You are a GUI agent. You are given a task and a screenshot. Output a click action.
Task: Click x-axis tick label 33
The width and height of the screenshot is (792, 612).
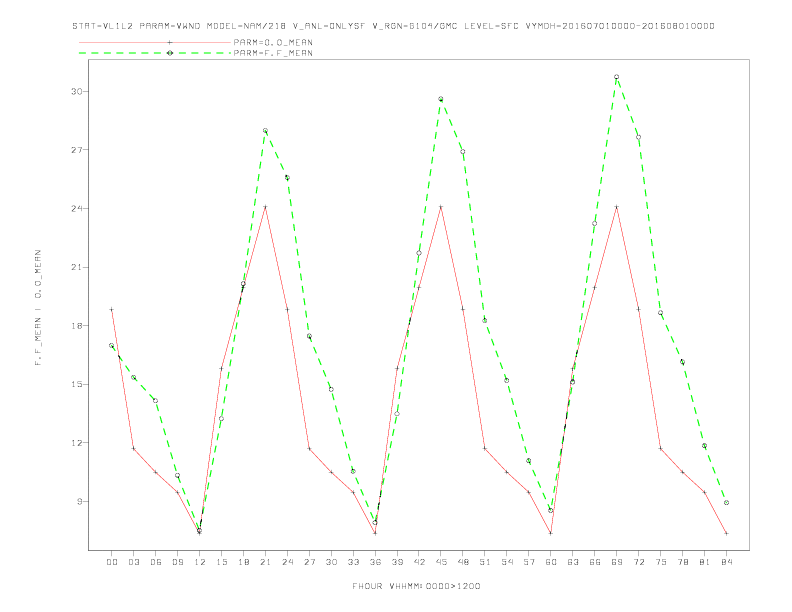353,562
